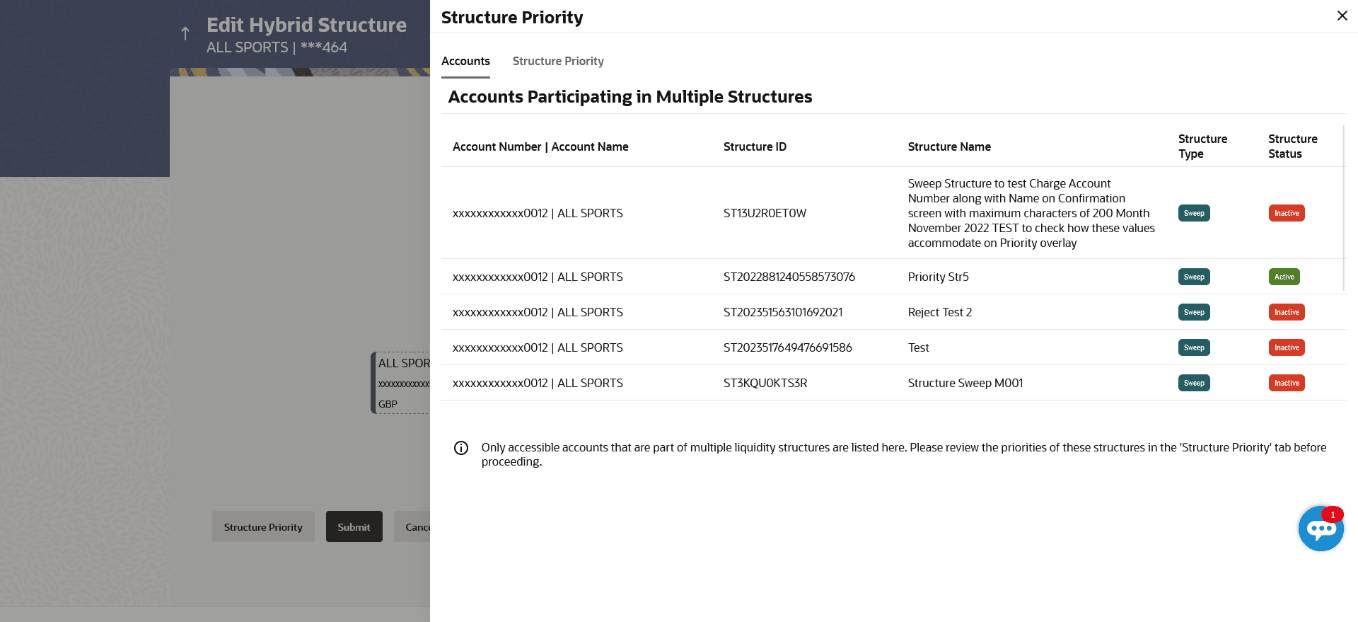Screen dimensions: 1358x622
Task: Click the Inactive badge for structure ST13U2R0ET0W
Action: pyautogui.click(x=1286, y=213)
